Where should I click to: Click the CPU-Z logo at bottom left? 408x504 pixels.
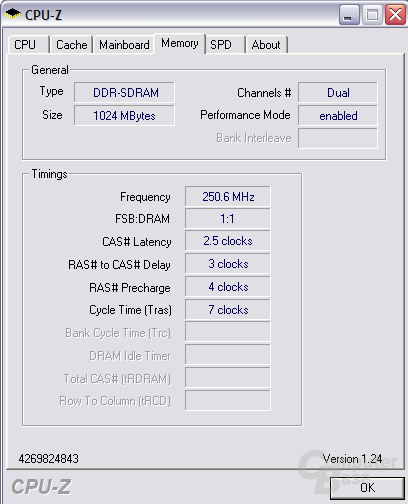pos(41,487)
